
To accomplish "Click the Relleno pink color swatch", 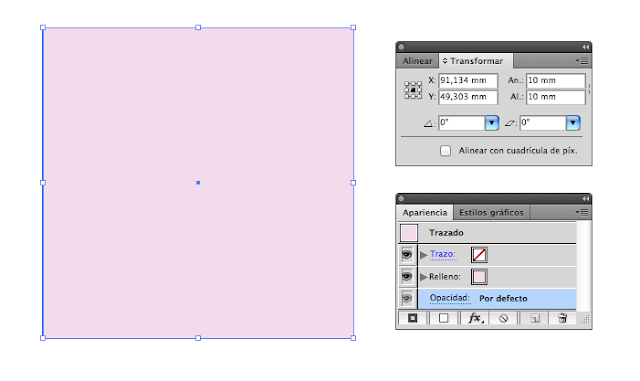I will point(479,277).
